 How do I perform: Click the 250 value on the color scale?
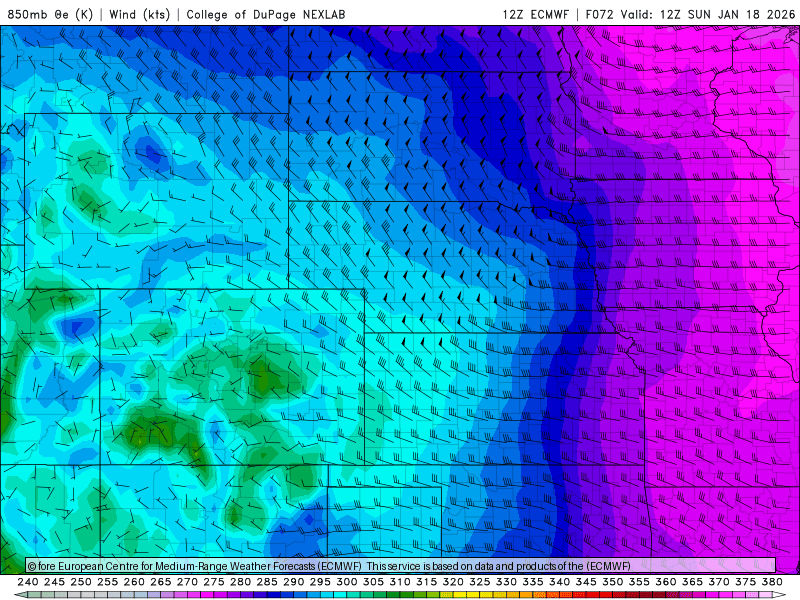pos(81,582)
